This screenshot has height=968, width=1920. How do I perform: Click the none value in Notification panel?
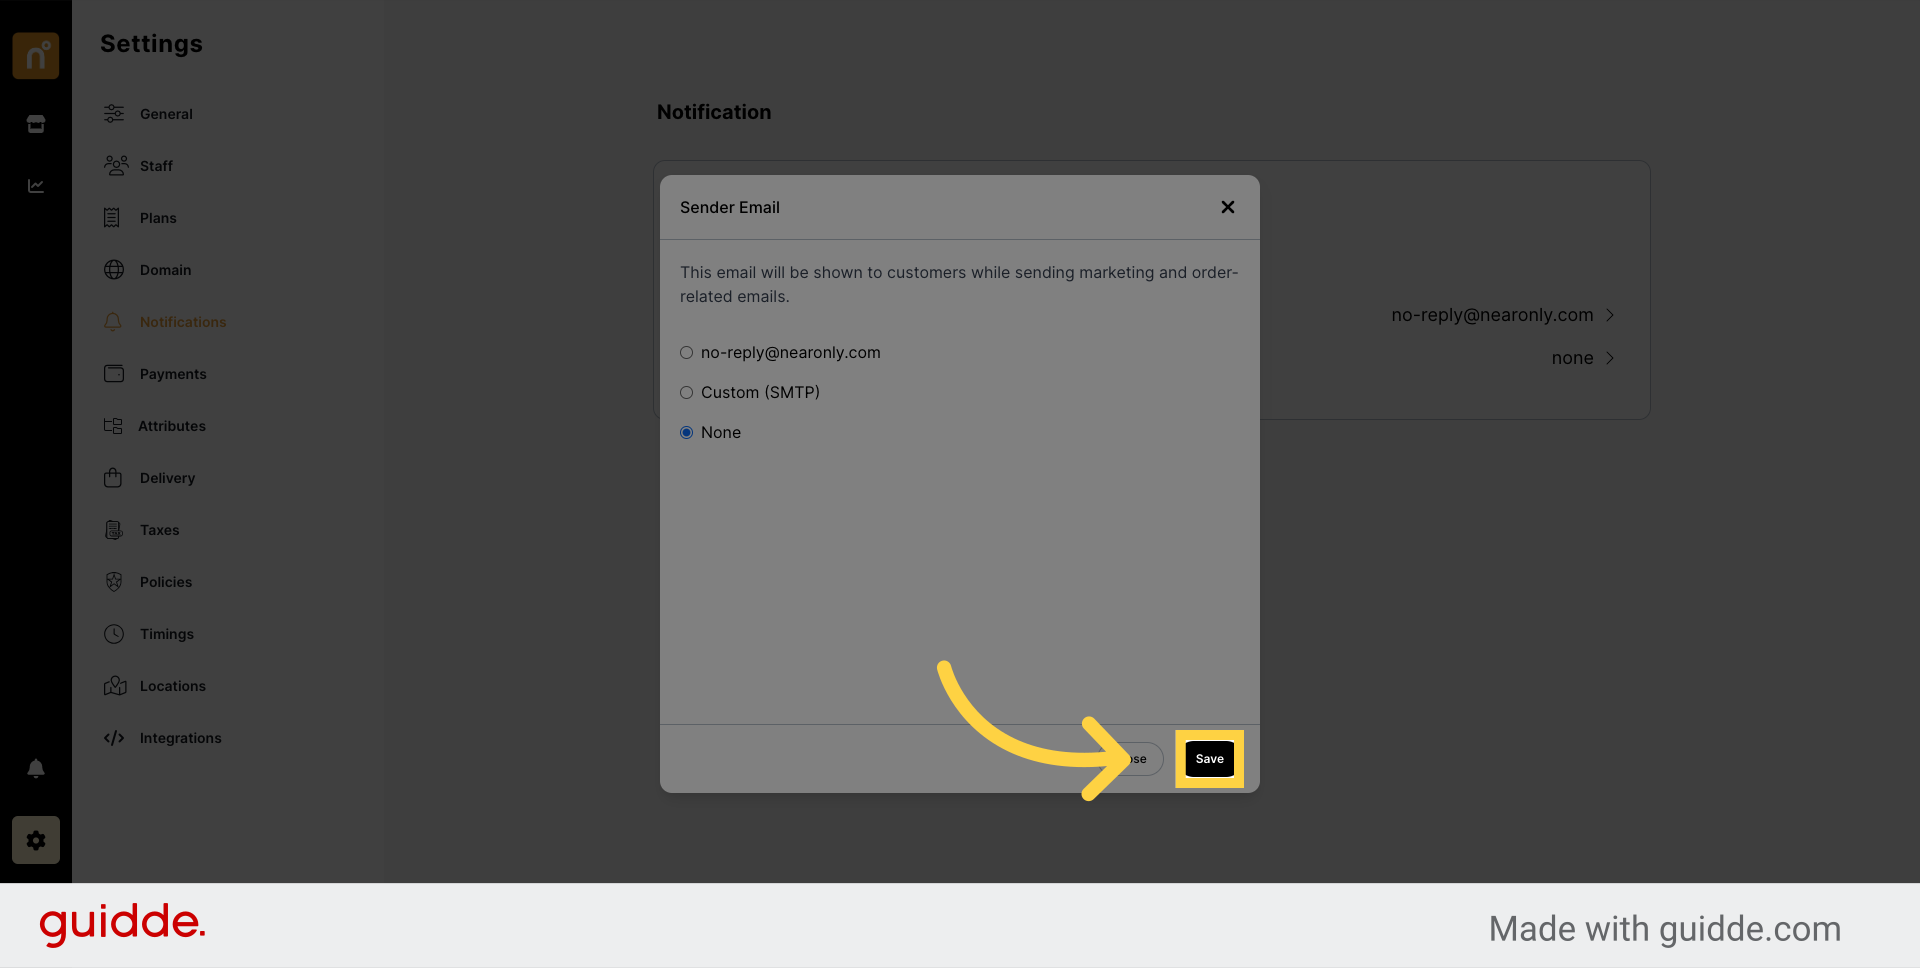click(x=1572, y=358)
